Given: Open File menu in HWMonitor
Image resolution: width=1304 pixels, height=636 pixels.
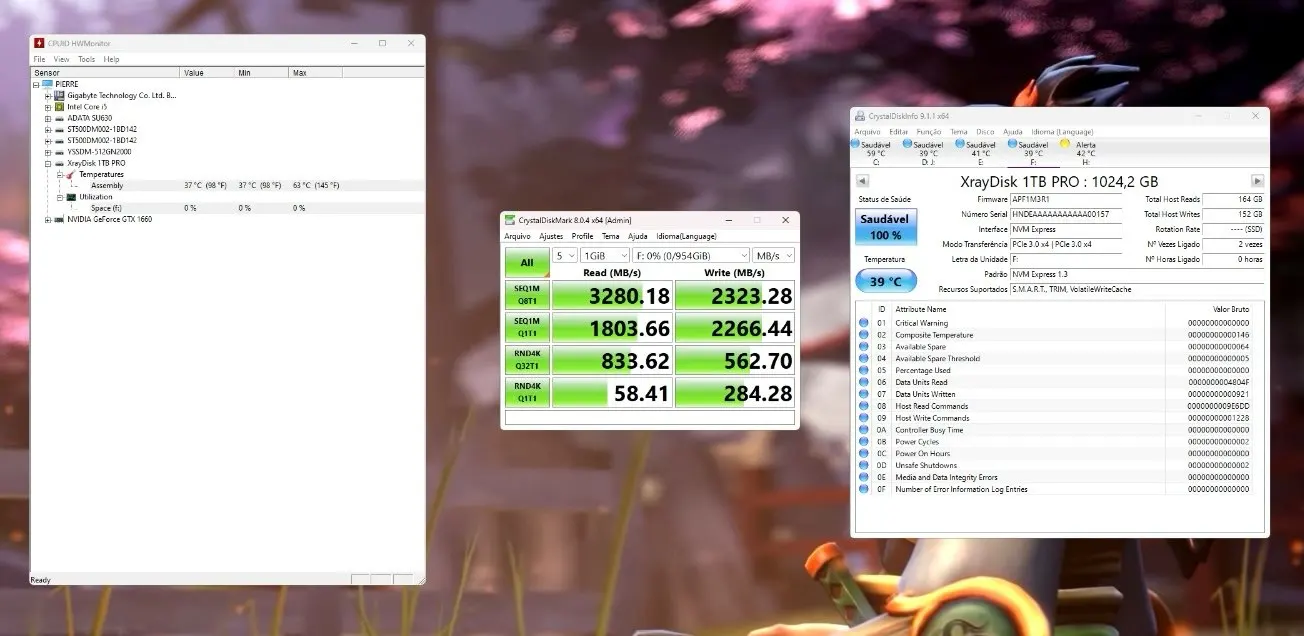Looking at the screenshot, I should (x=39, y=59).
